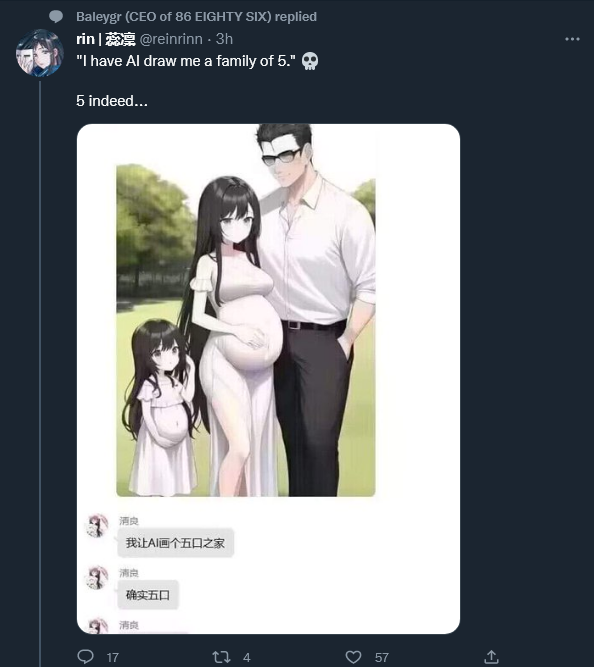Open the three-dot more options menu
Screen dimensions: 594x667
pos(572,39)
